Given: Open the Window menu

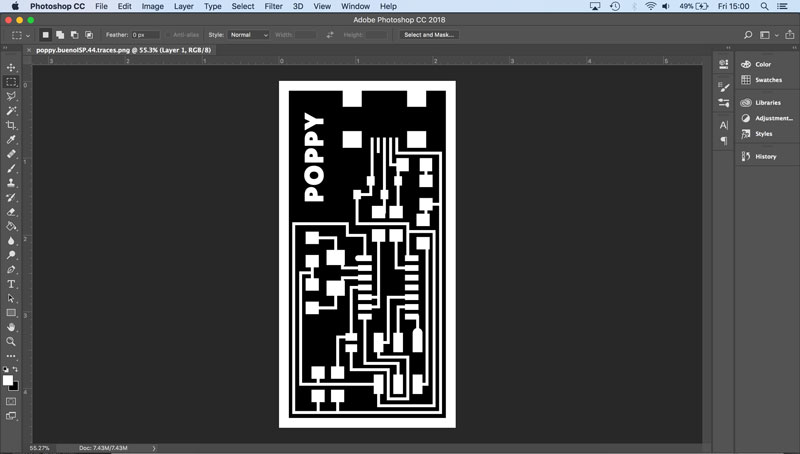Looking at the screenshot, I should [x=355, y=6].
